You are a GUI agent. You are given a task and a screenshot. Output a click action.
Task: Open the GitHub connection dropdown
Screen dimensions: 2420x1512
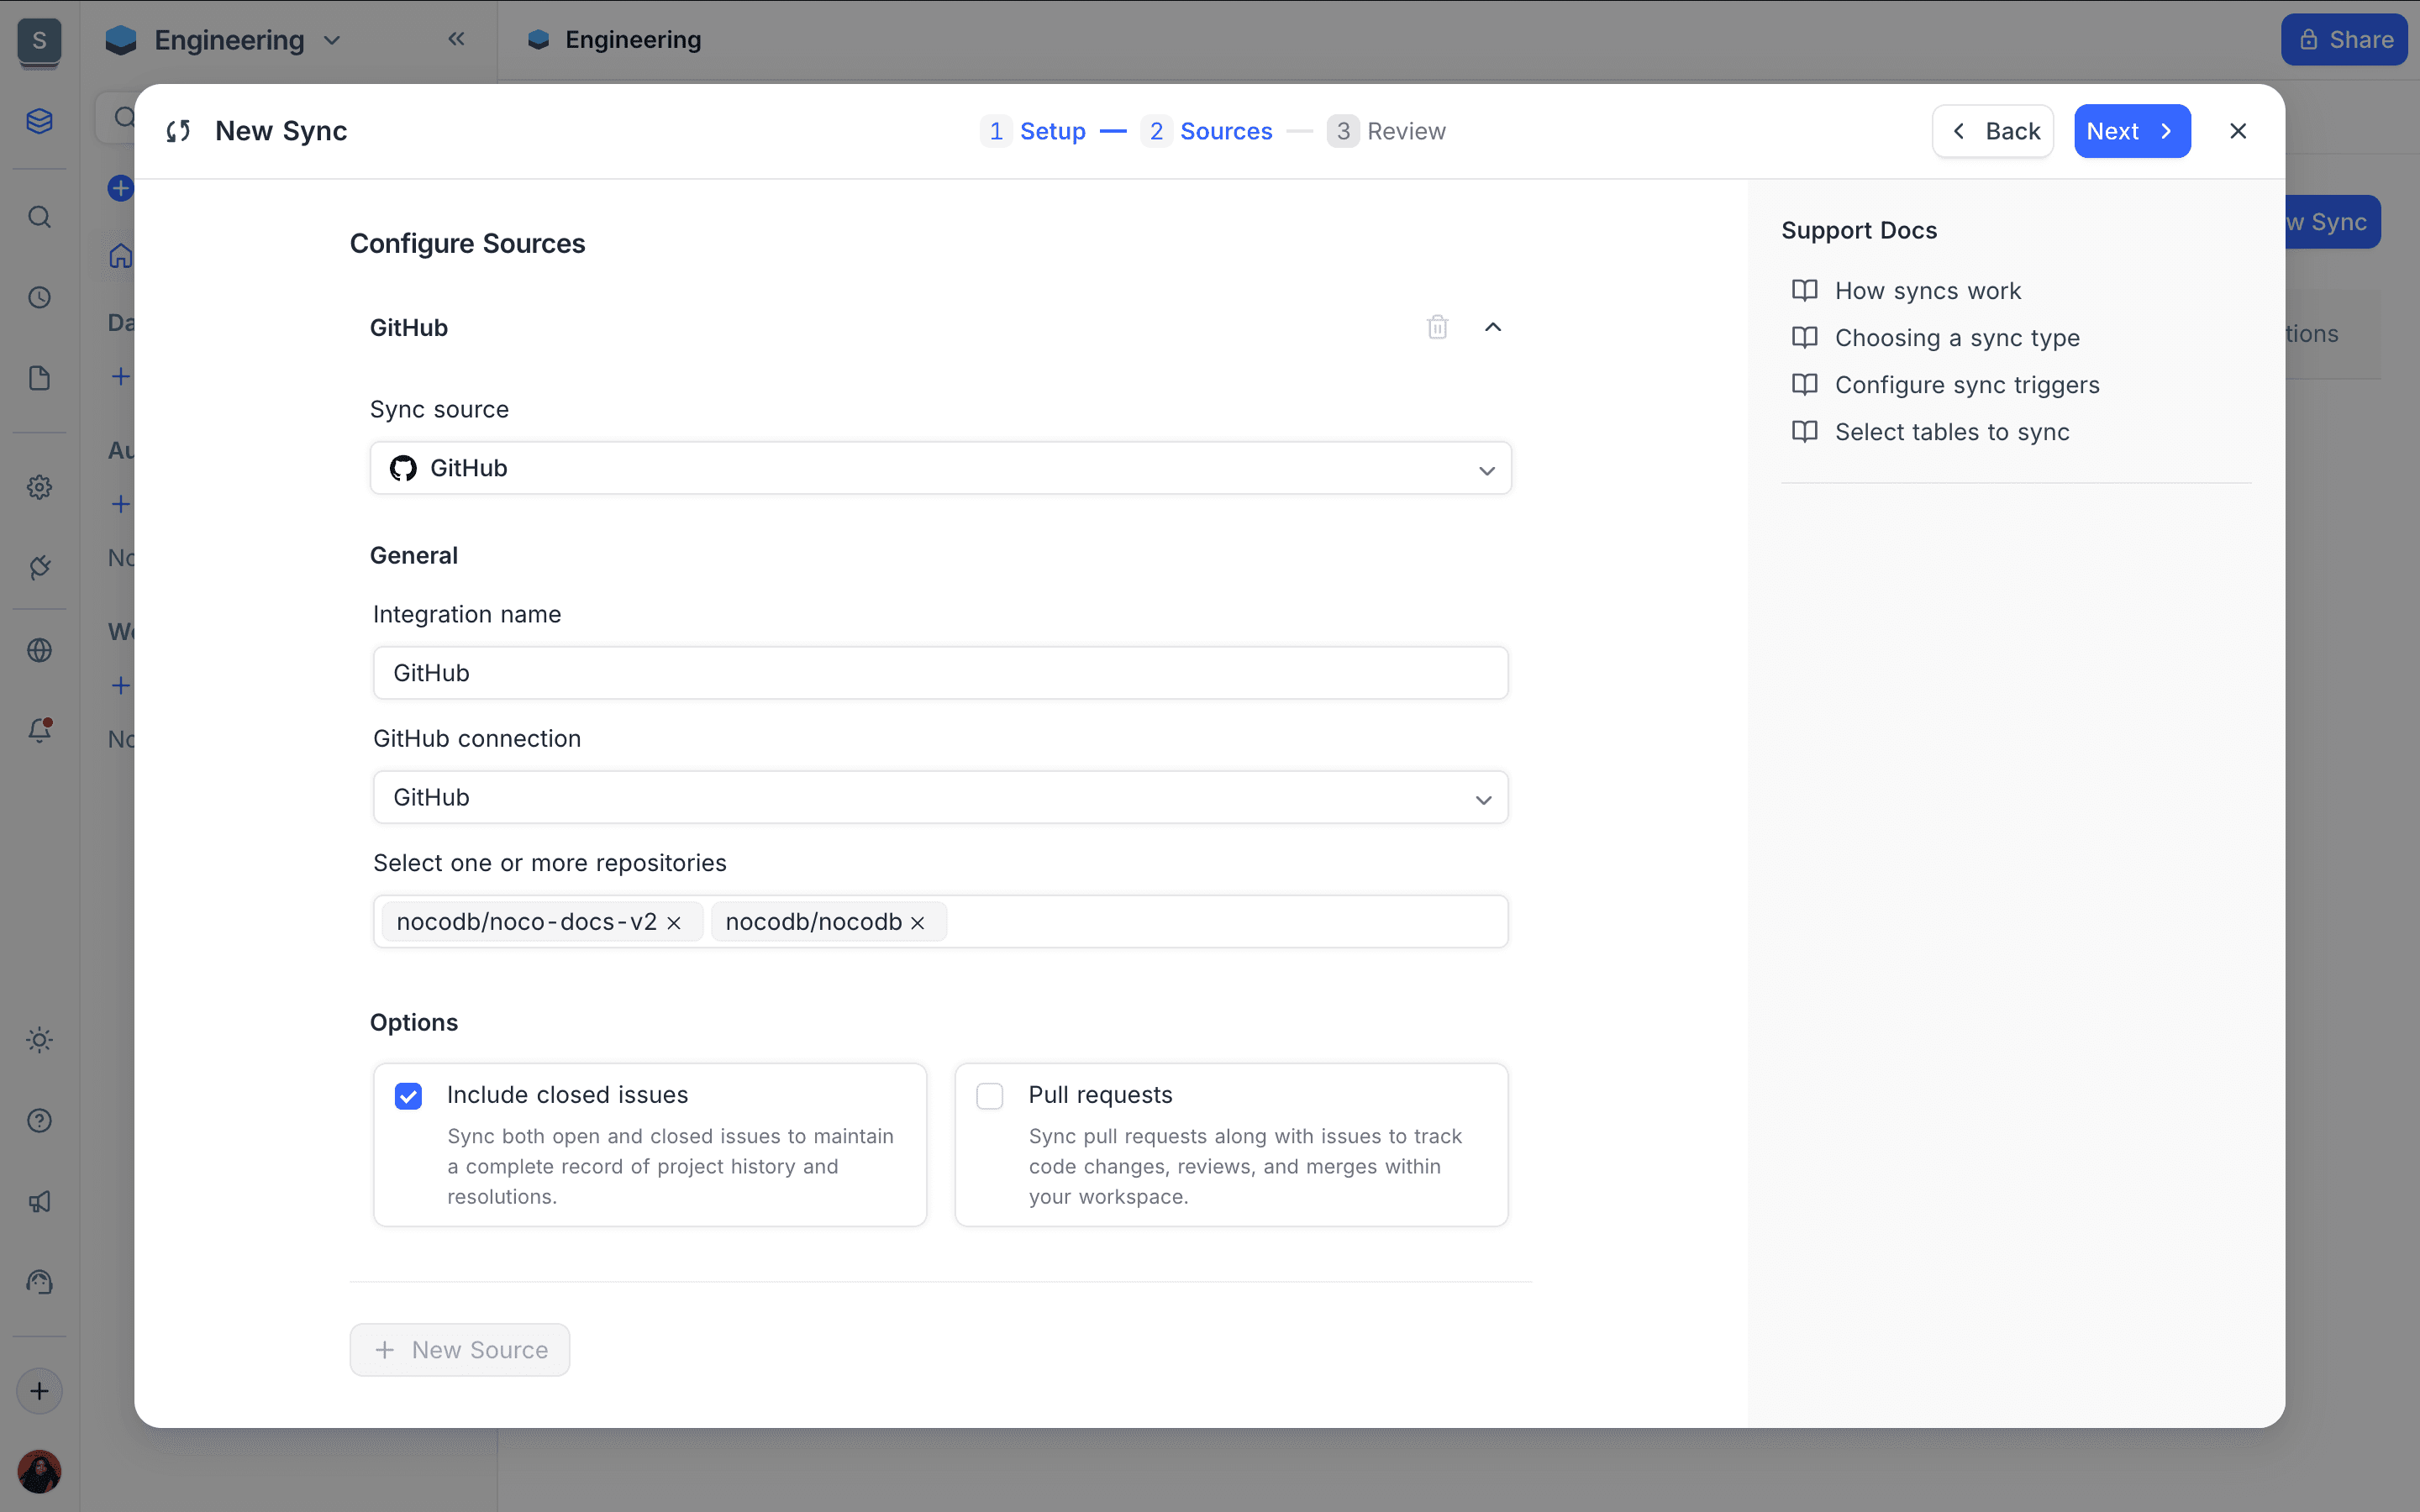[940, 797]
